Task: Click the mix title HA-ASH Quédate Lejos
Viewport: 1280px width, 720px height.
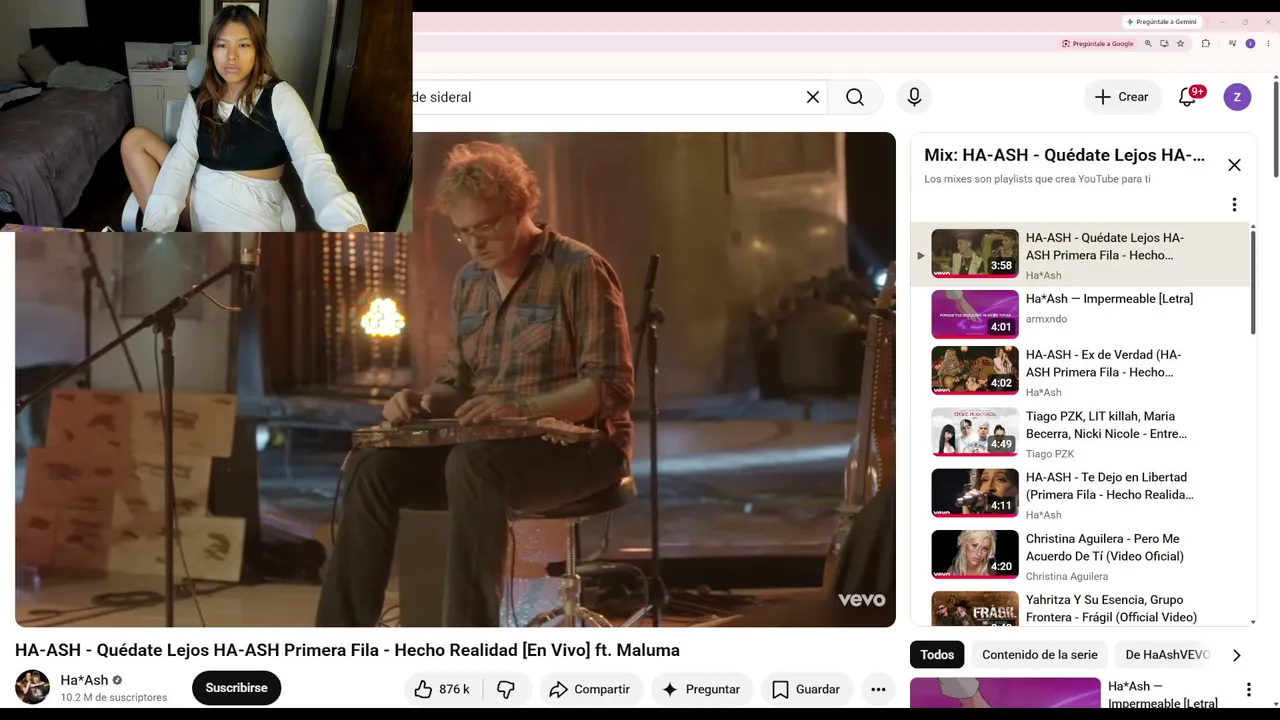Action: pos(1064,155)
